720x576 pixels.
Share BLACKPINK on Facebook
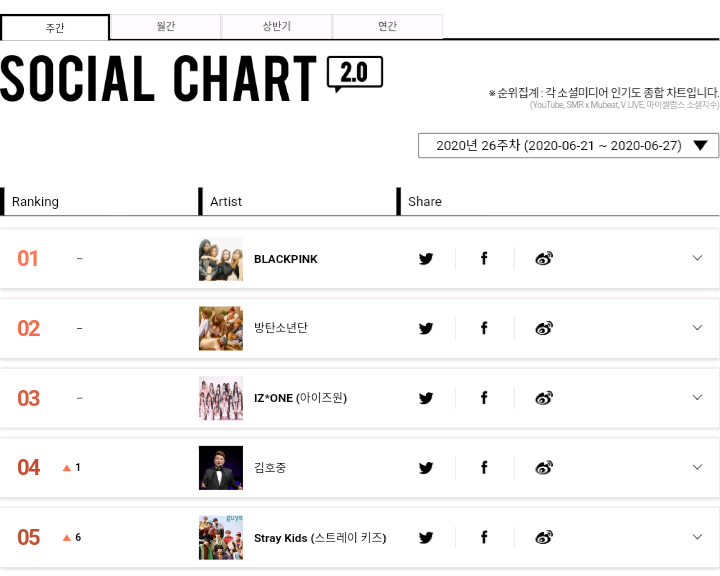coord(484,259)
